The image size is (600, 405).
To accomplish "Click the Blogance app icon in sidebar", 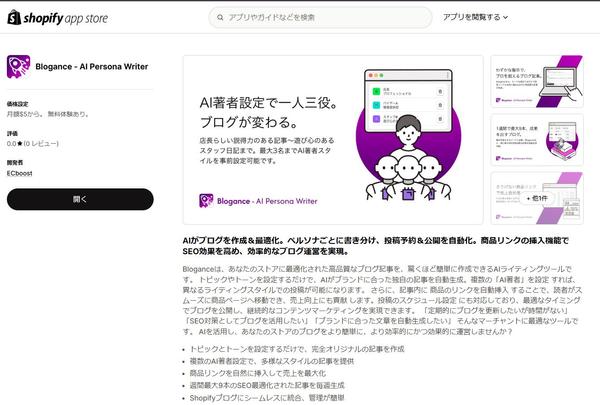I will [x=18, y=67].
